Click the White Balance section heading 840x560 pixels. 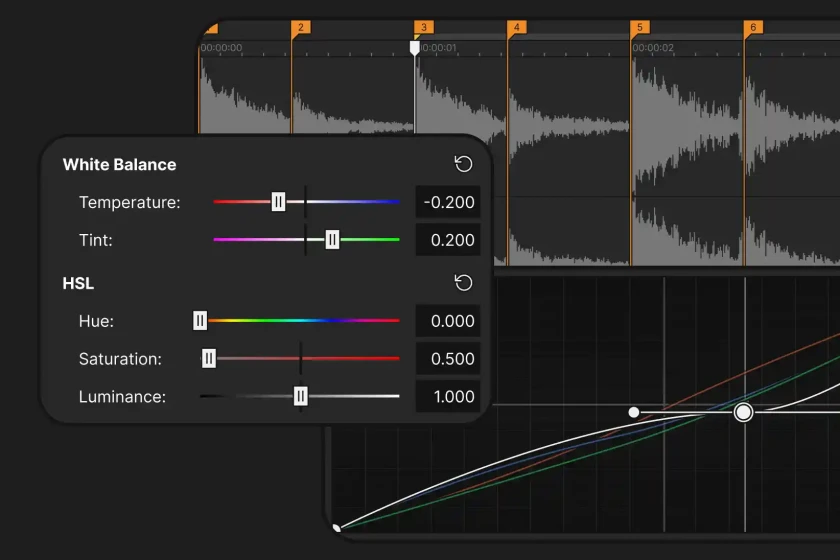click(119, 165)
